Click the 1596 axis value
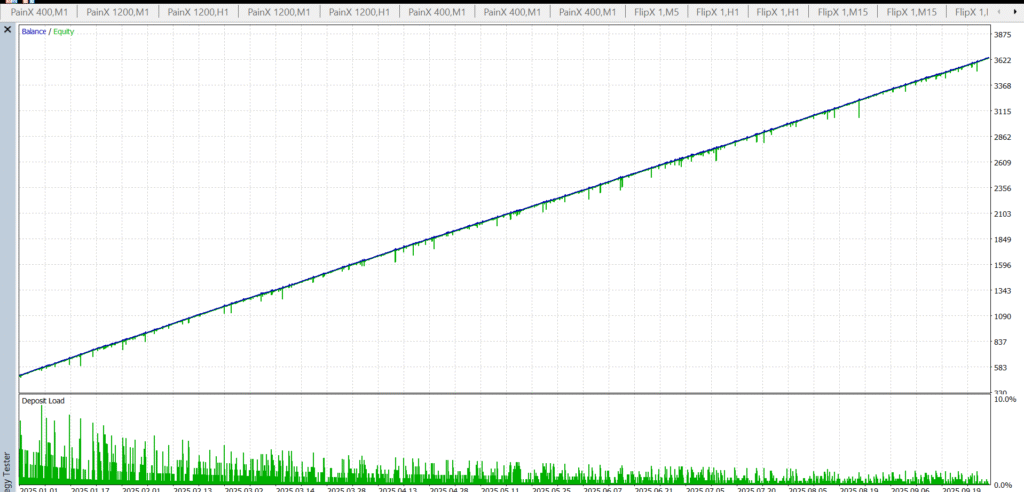1024x492 pixels. tap(1002, 265)
